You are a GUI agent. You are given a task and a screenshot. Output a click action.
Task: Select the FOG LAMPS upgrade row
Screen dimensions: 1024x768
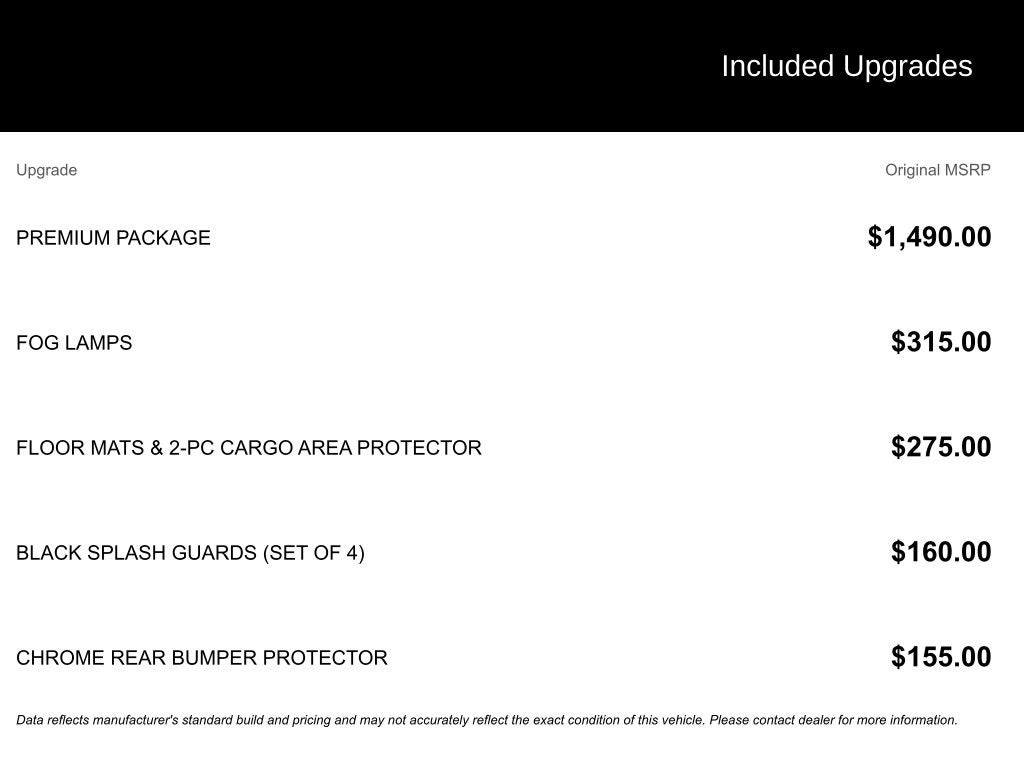tap(504, 342)
